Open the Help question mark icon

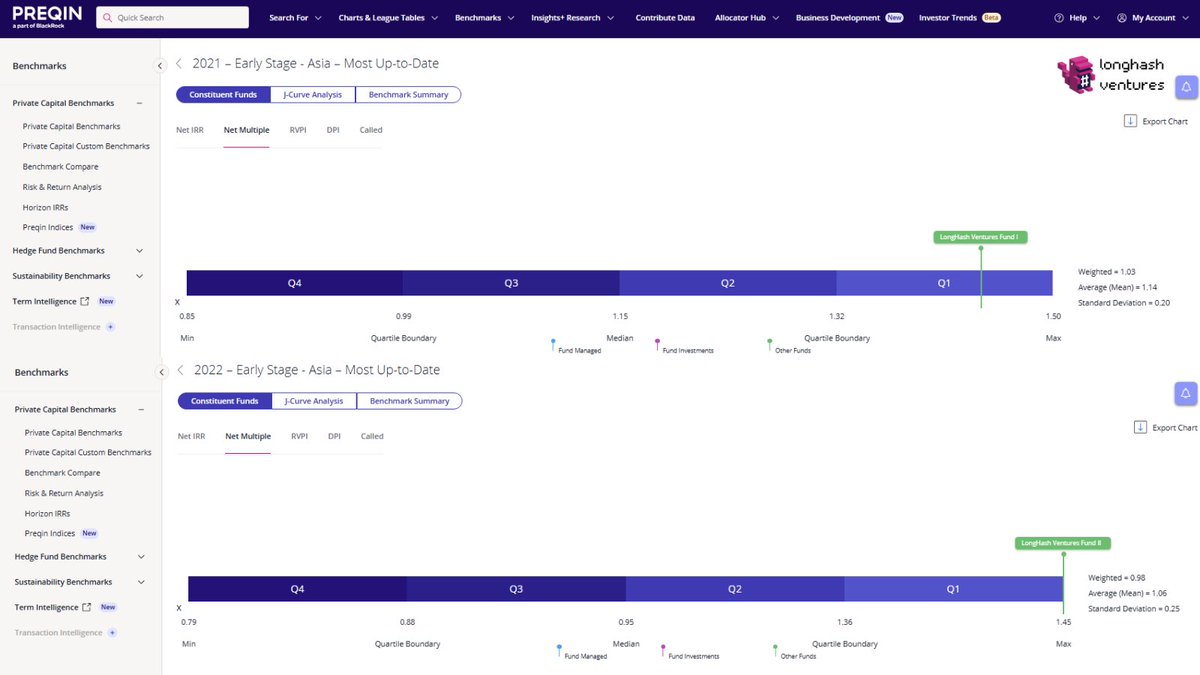tap(1060, 18)
